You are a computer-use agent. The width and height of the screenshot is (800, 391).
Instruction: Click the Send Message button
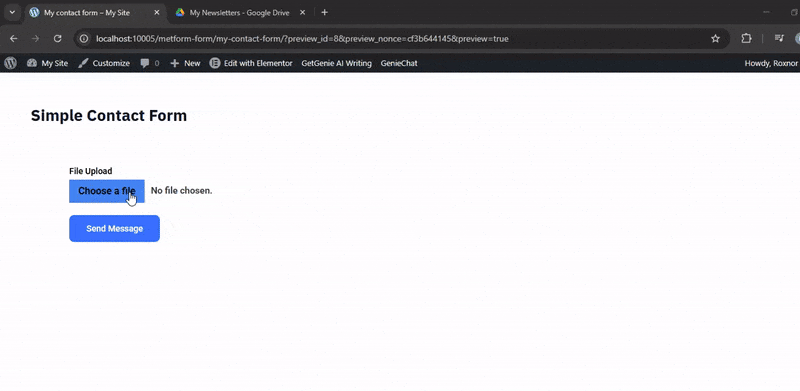click(x=114, y=229)
